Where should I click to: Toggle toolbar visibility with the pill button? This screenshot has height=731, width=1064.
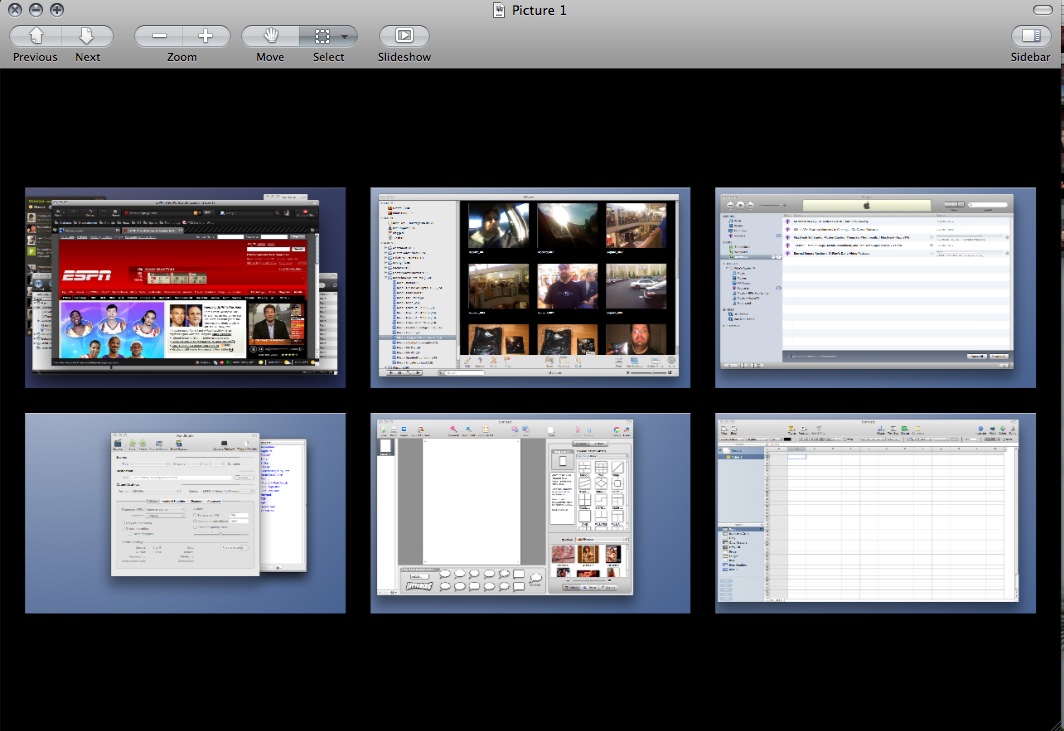pos(1043,10)
